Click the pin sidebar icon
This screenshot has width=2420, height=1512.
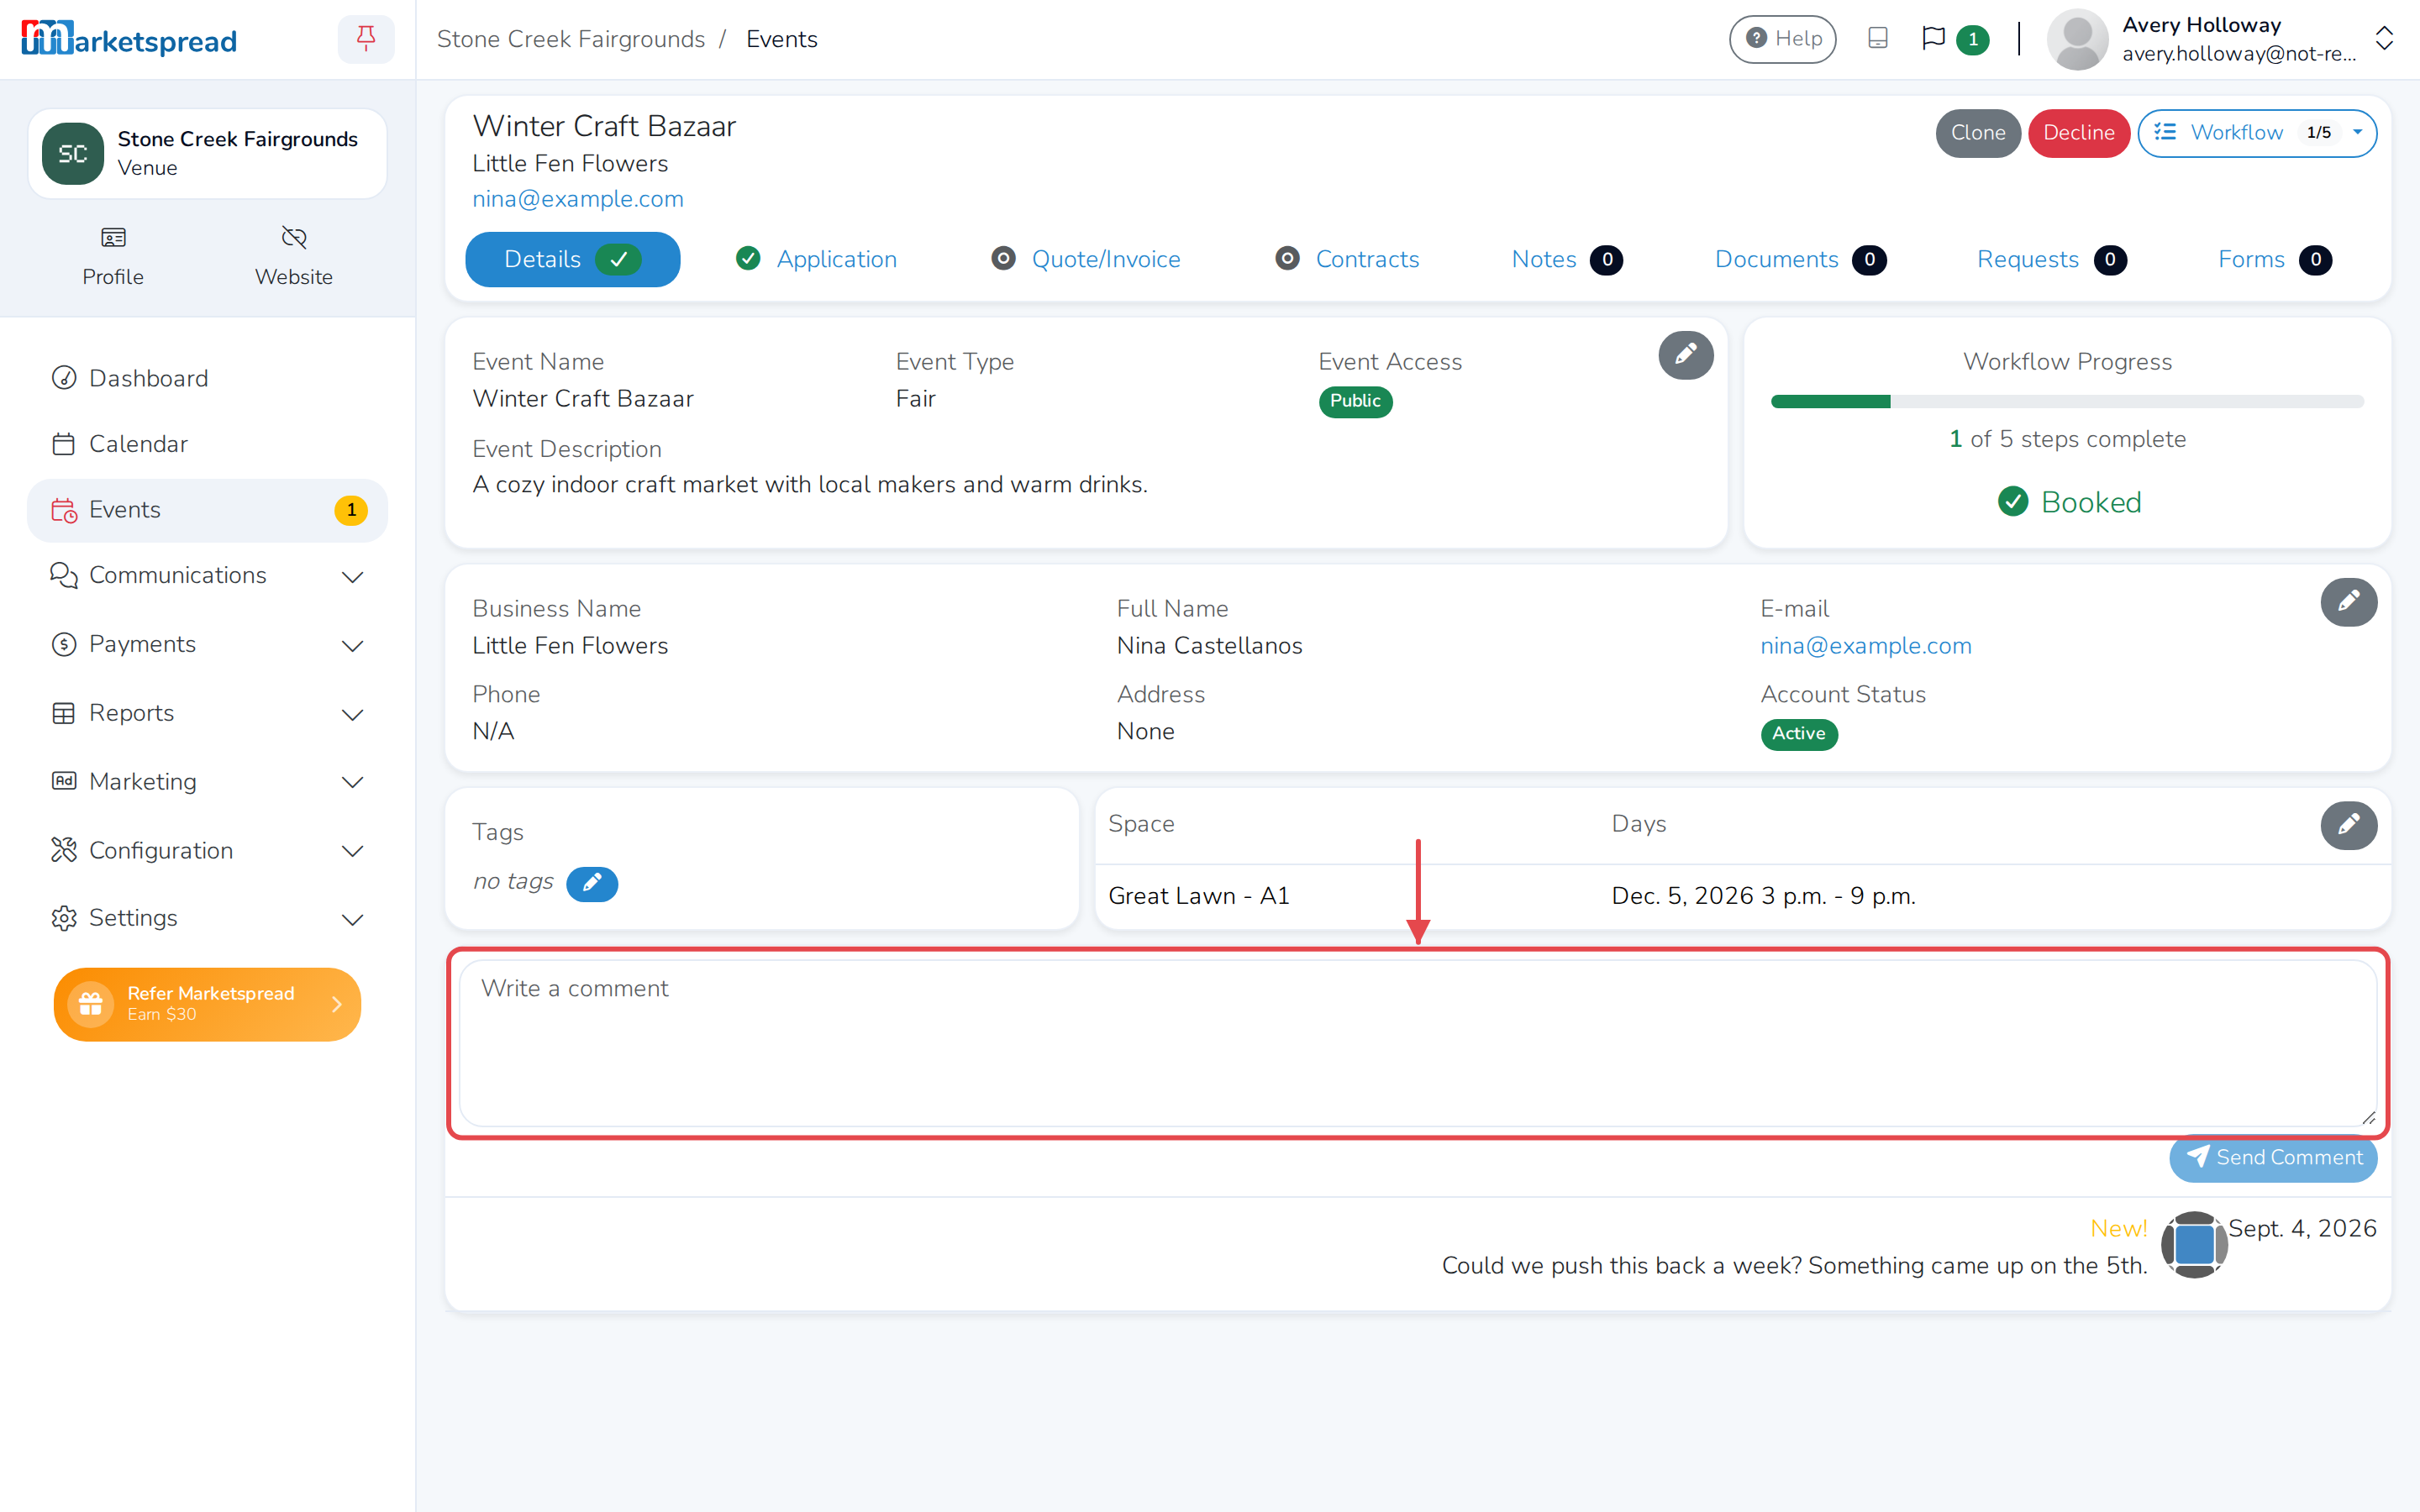tap(366, 39)
